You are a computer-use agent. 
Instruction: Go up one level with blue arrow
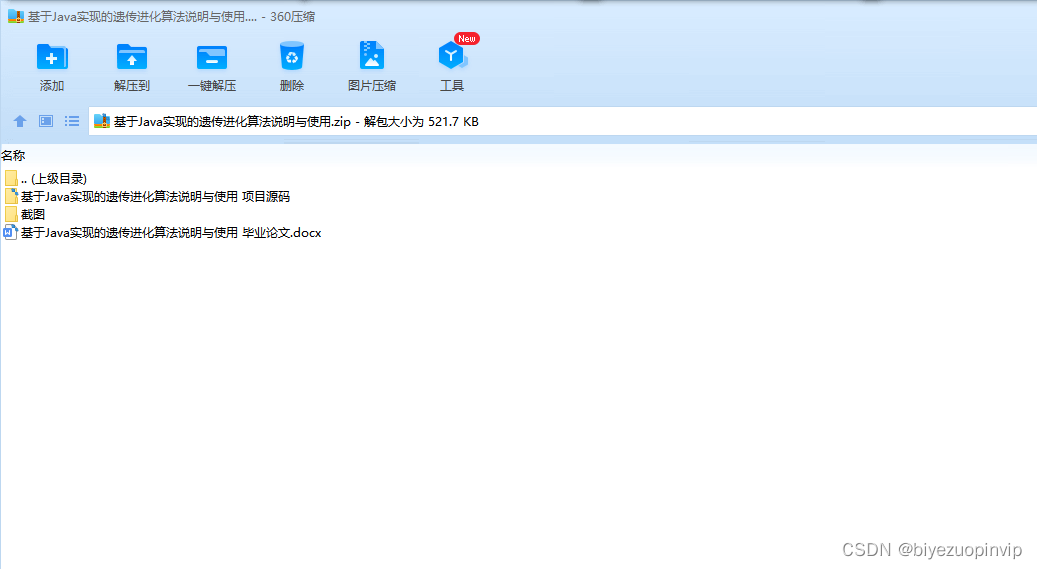point(20,121)
